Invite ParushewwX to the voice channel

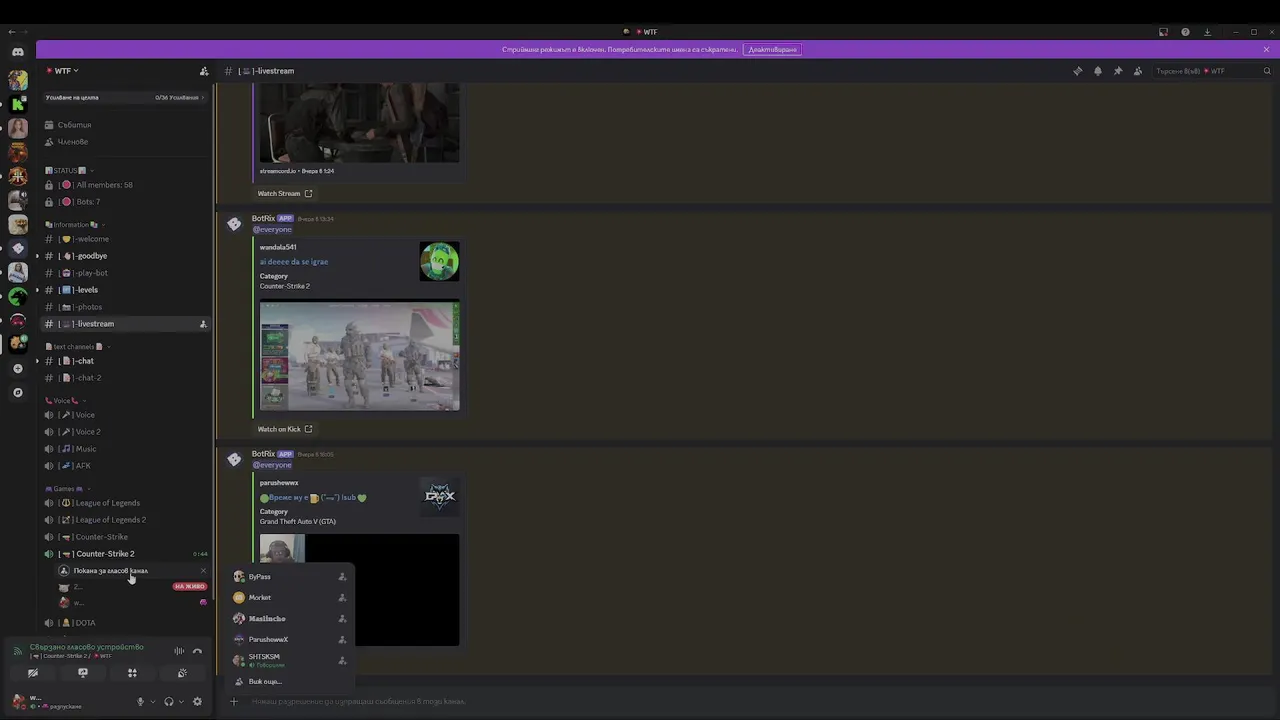[342, 640]
